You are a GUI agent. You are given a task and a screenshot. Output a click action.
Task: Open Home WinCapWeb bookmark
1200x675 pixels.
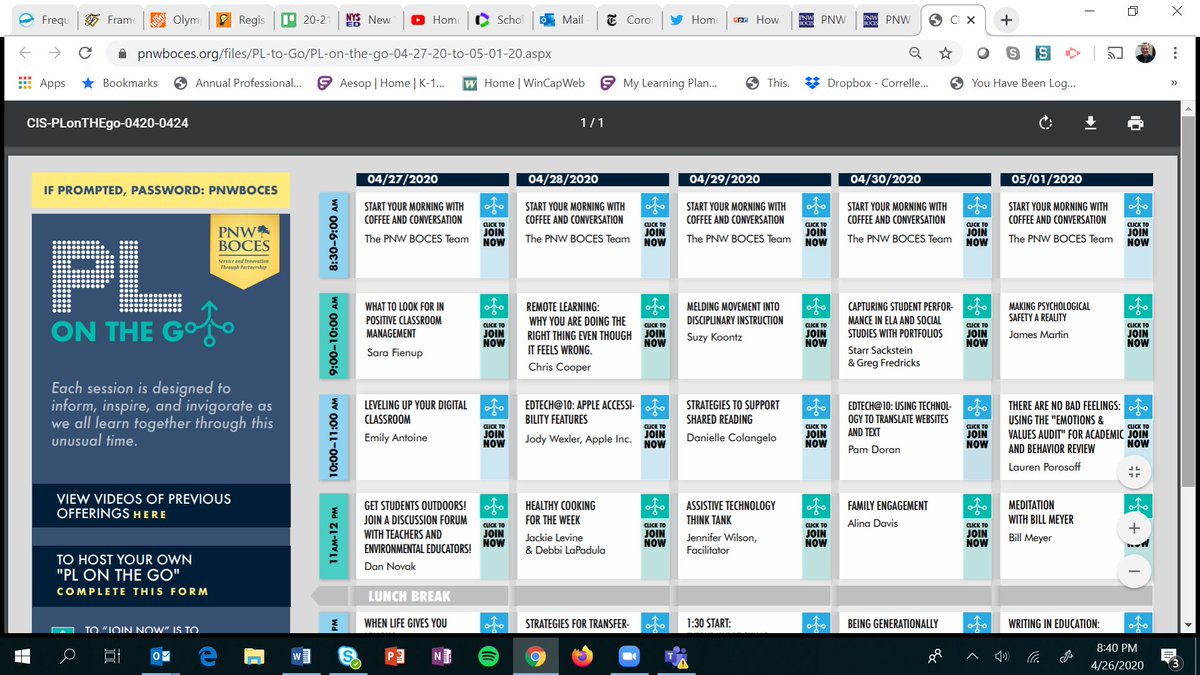pos(524,83)
